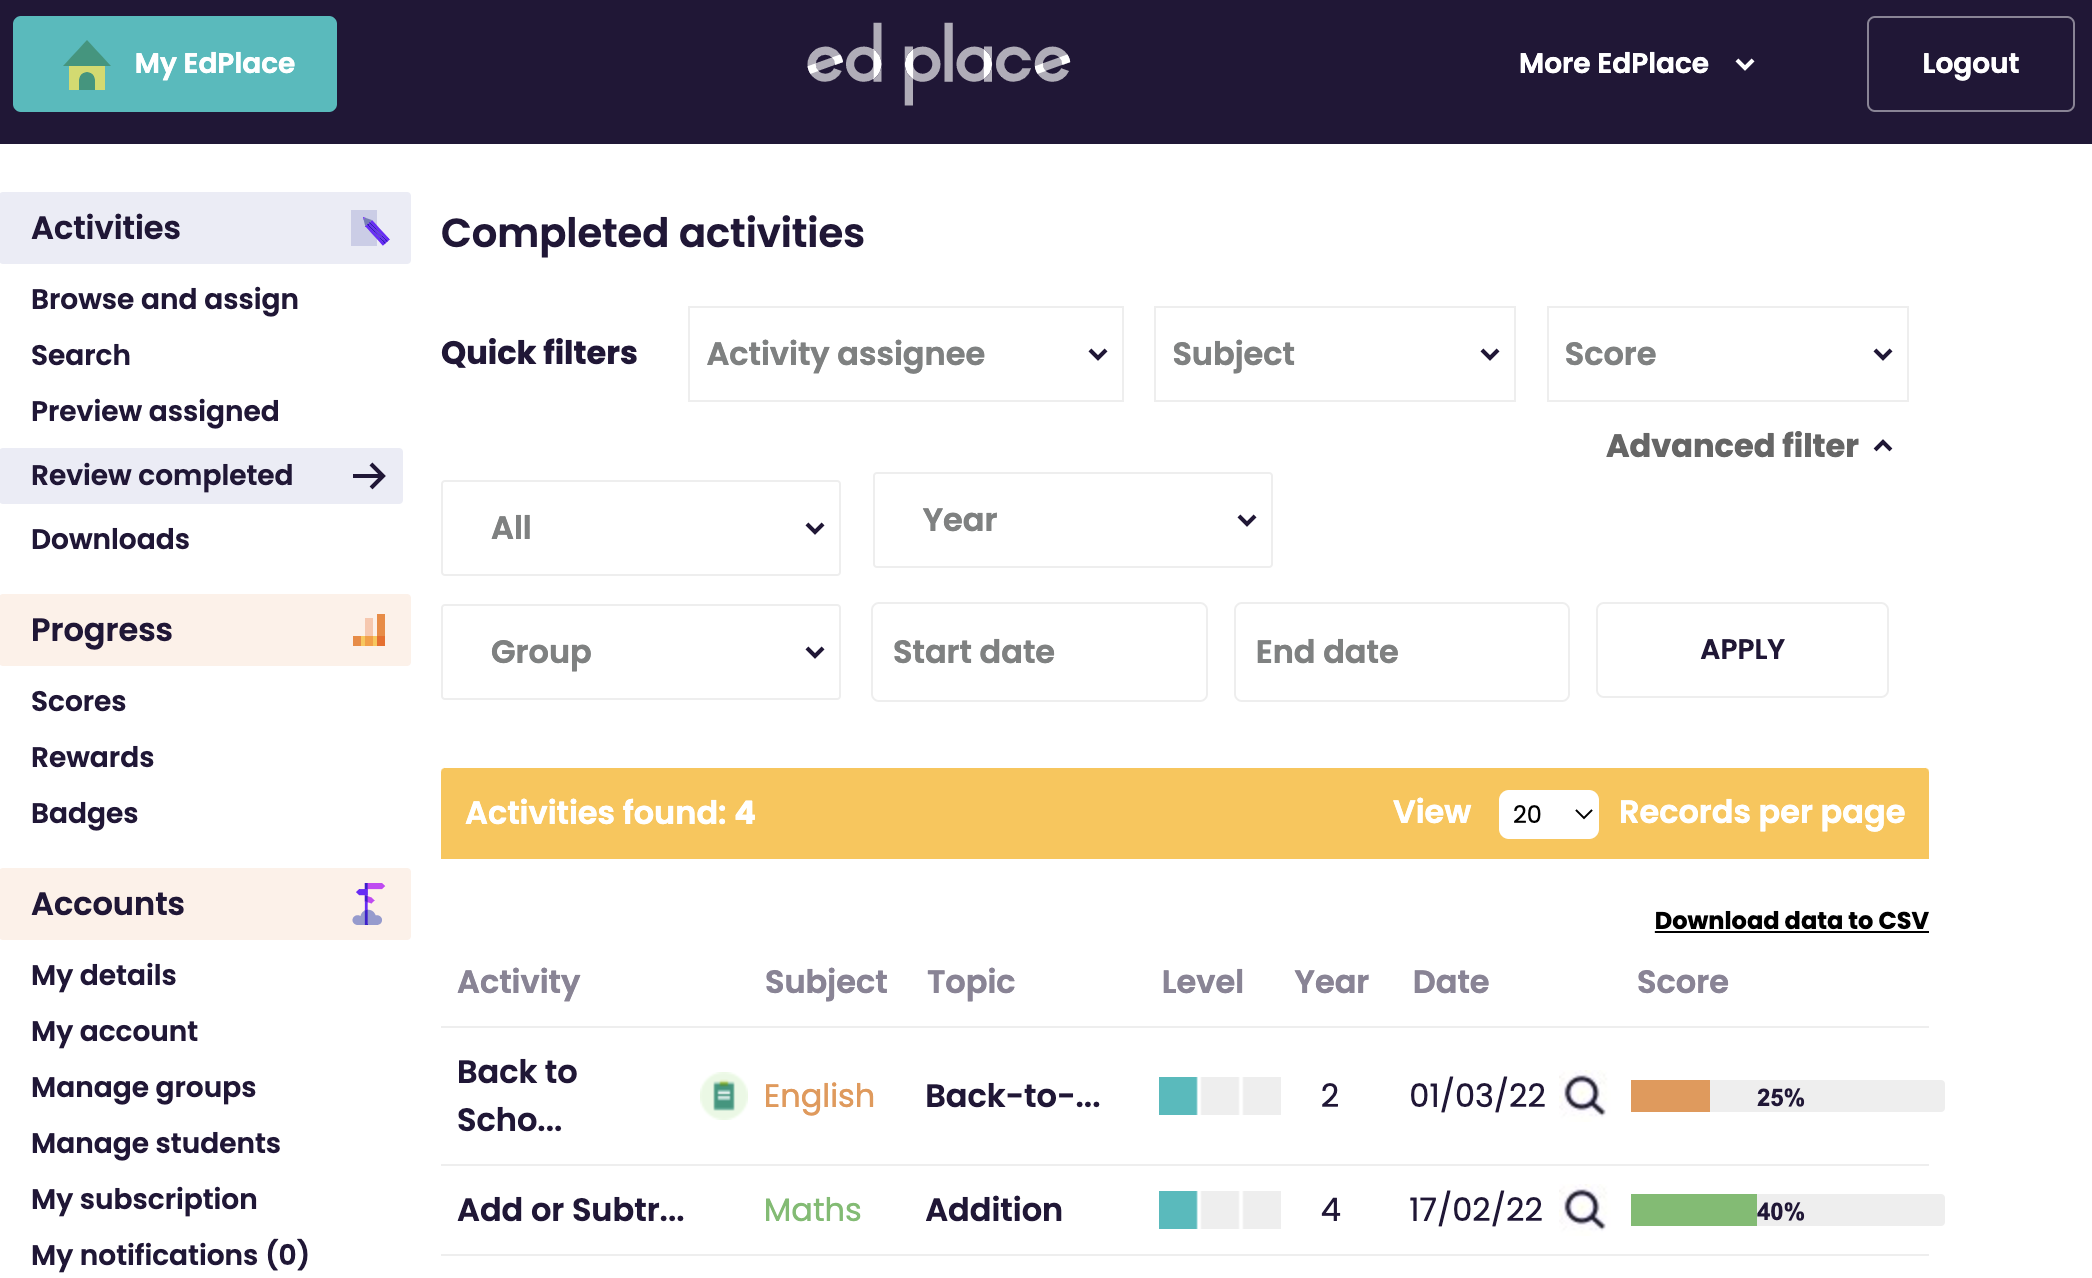Screen dimensions: 2092x1278
Task: Click the signpost icon beside Accounts
Action: click(368, 904)
